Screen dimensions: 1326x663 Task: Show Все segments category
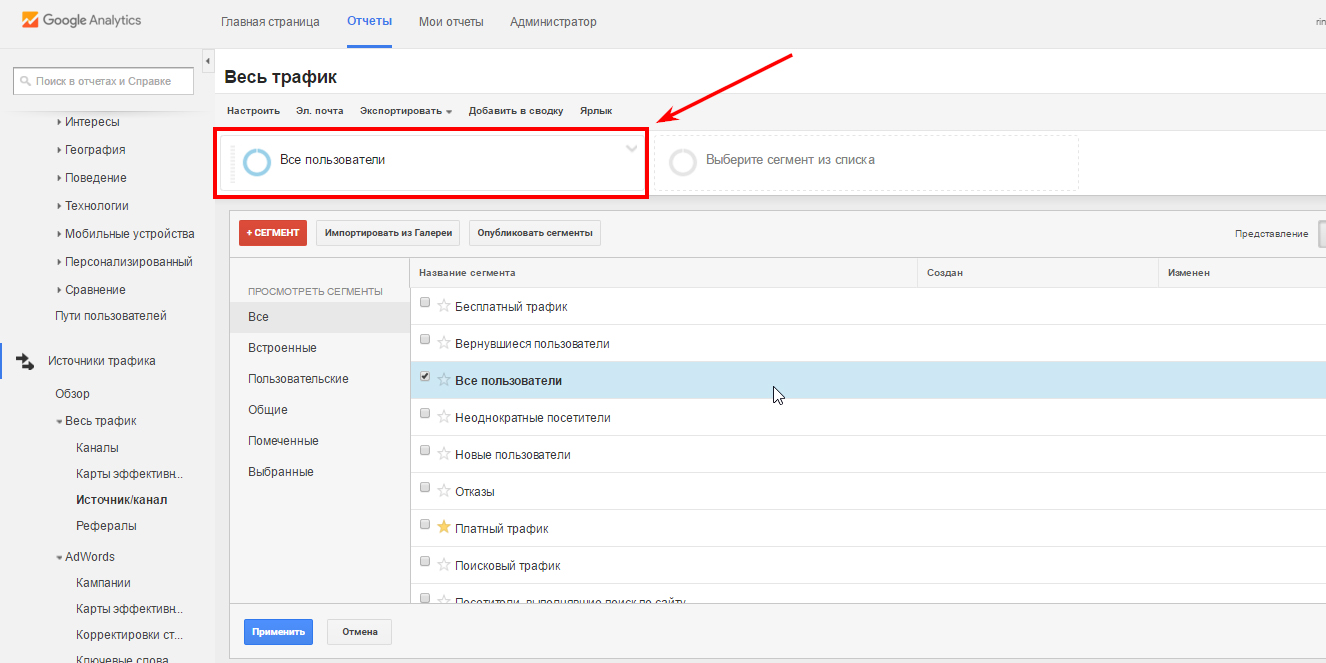[x=320, y=317]
